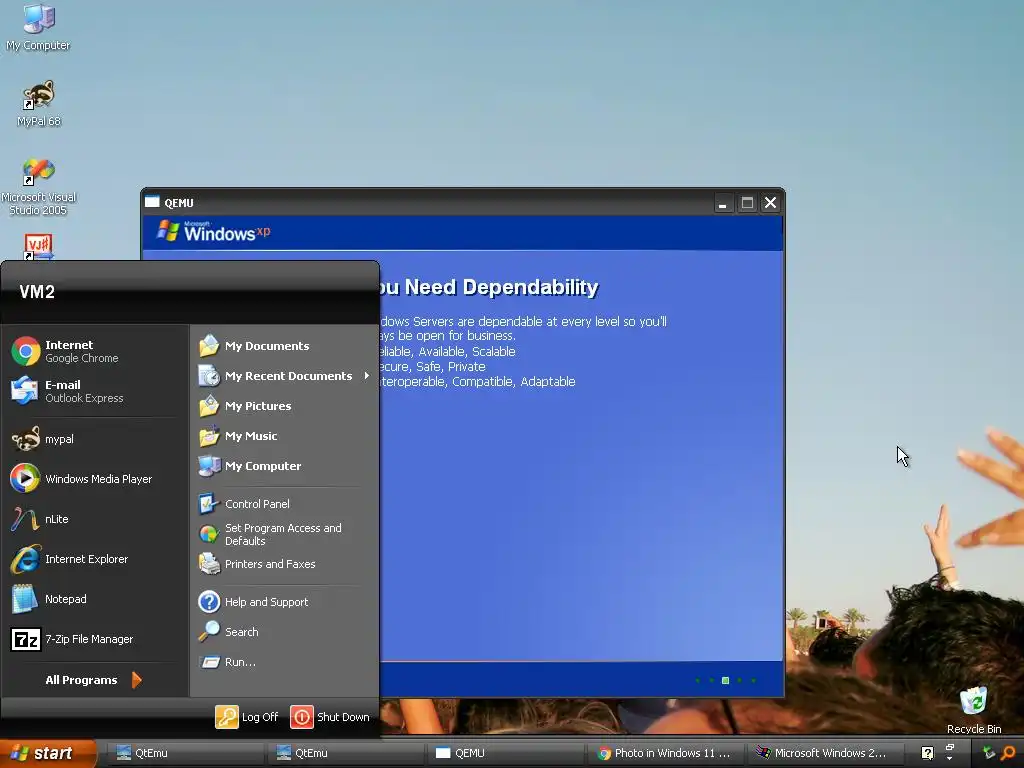Click the Log Off button
This screenshot has height=768, width=1024.
coord(247,716)
